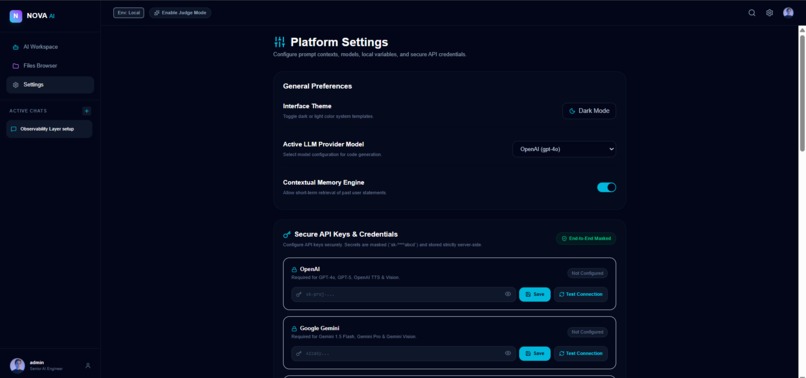
Task: Click the General Preferences heading
Action: (317, 86)
